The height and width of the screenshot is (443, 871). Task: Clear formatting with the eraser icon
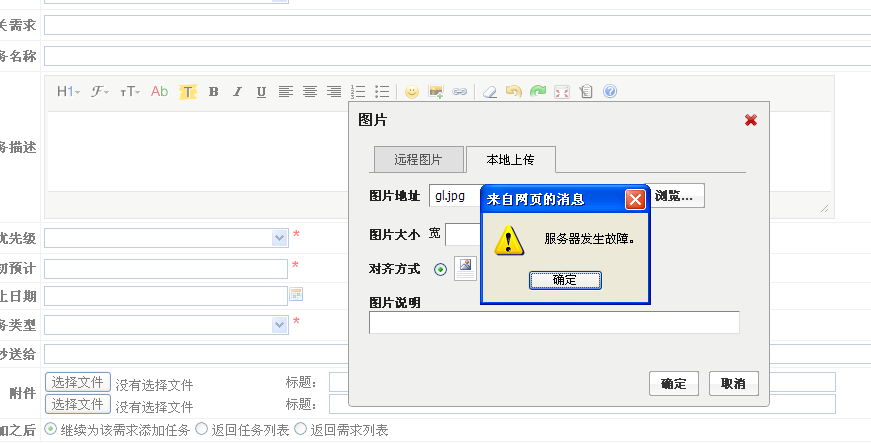tap(489, 92)
